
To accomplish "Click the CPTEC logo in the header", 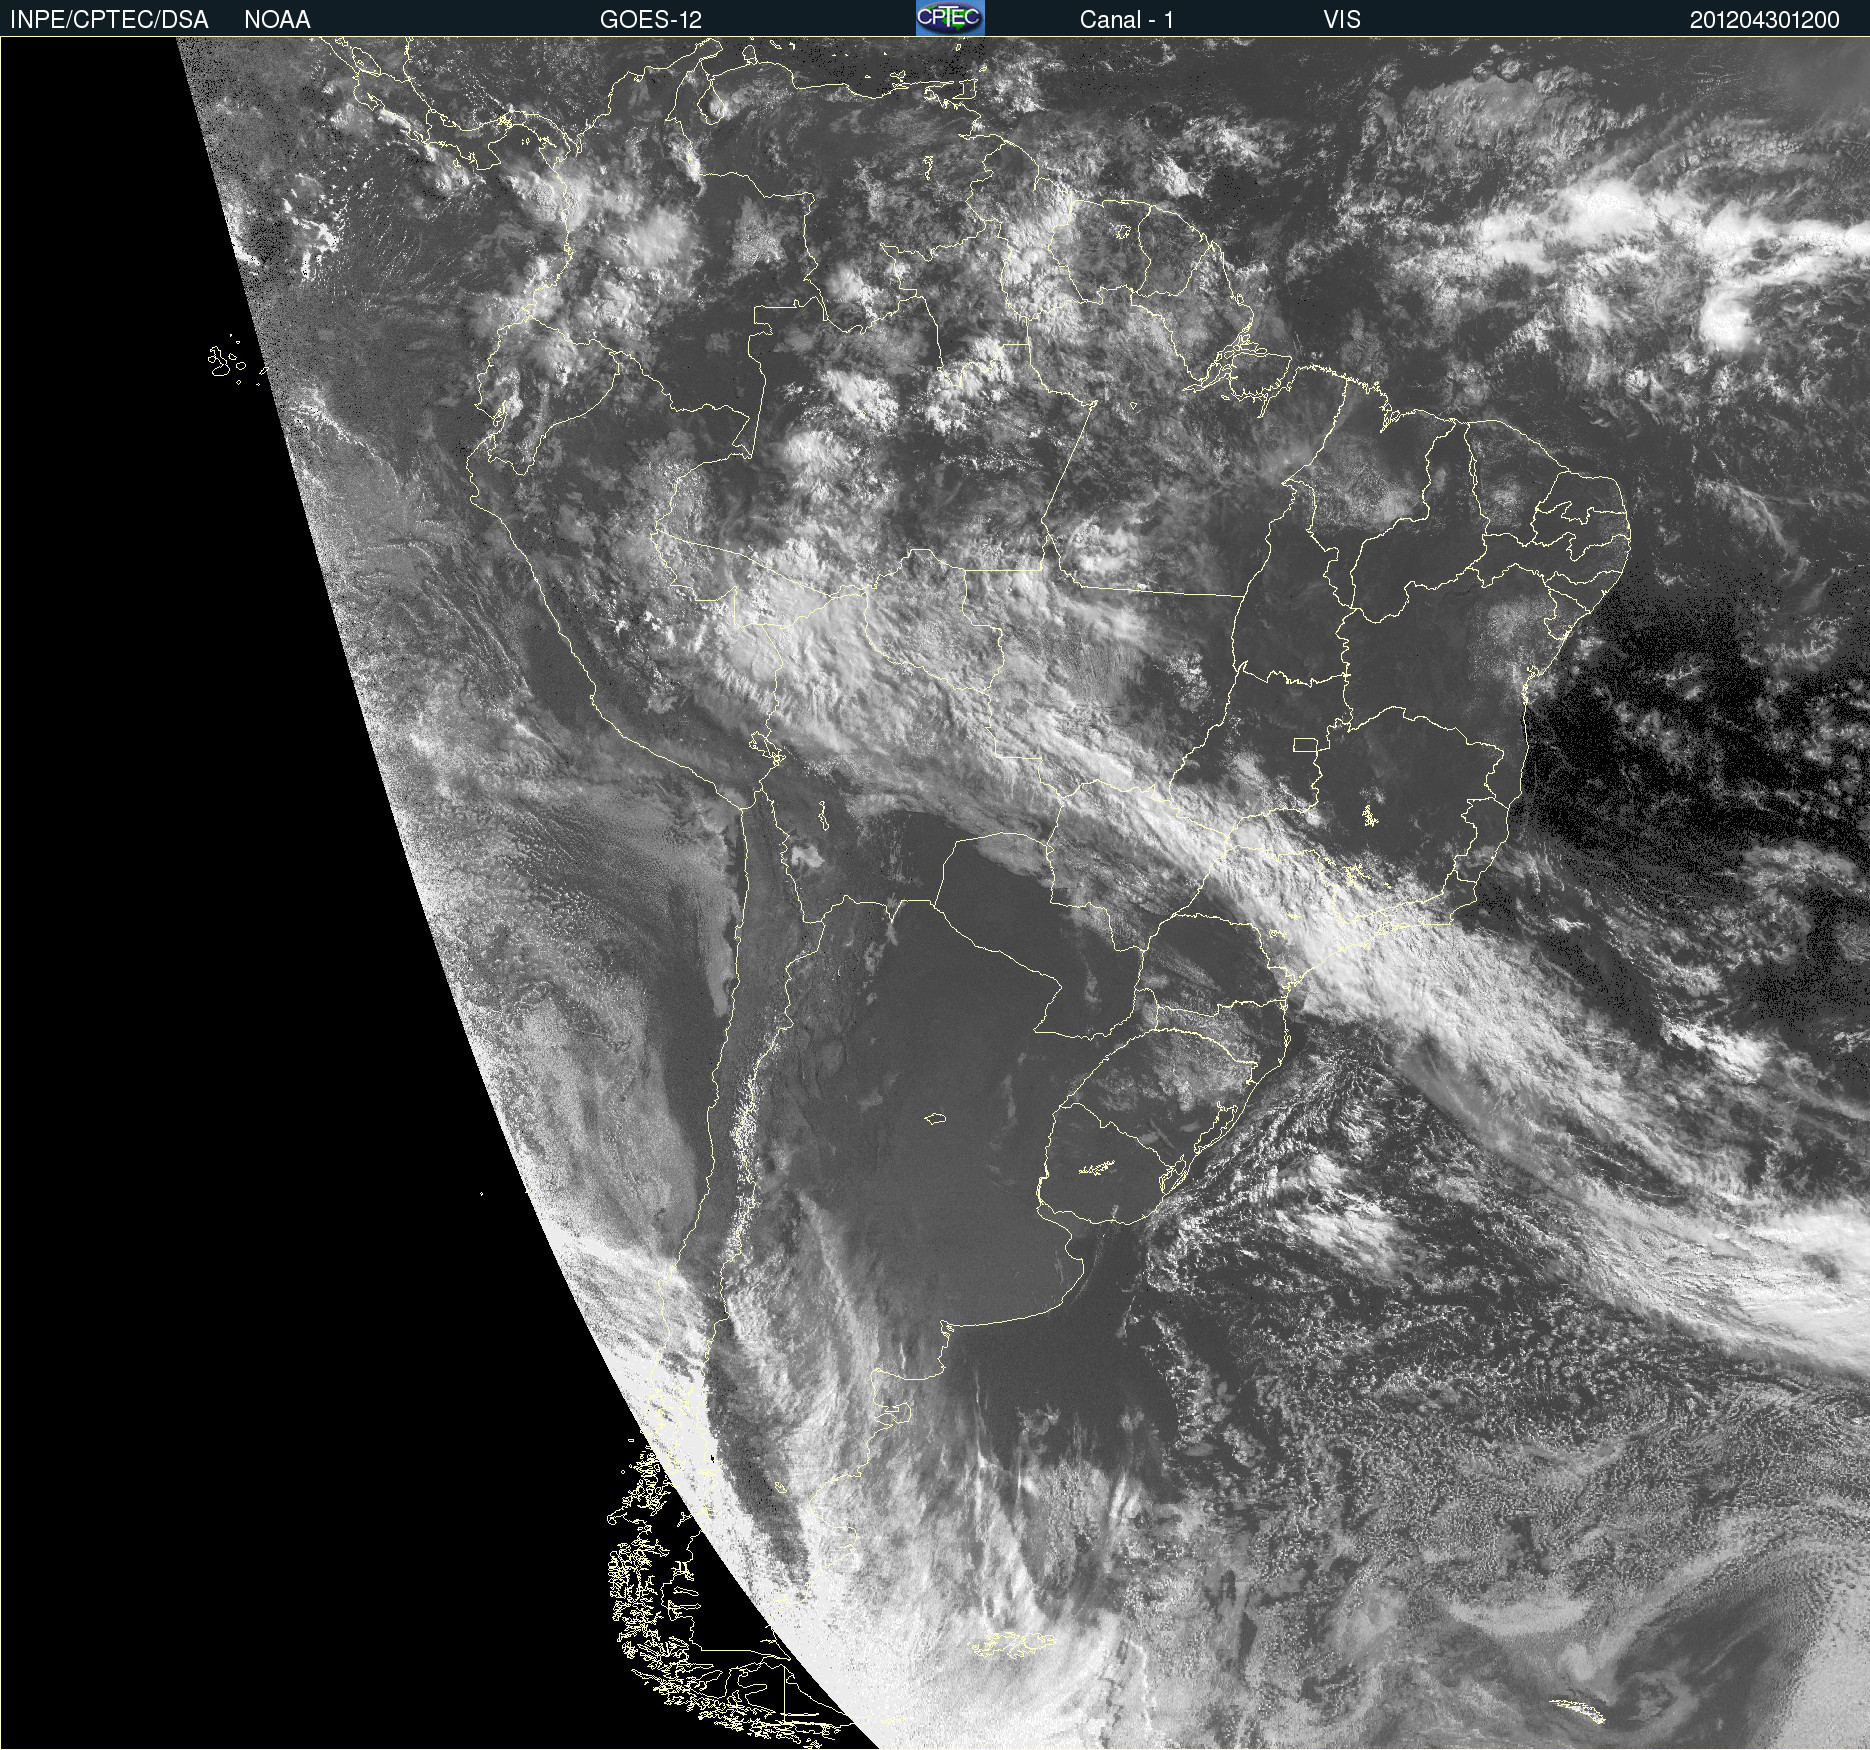I will (950, 18).
